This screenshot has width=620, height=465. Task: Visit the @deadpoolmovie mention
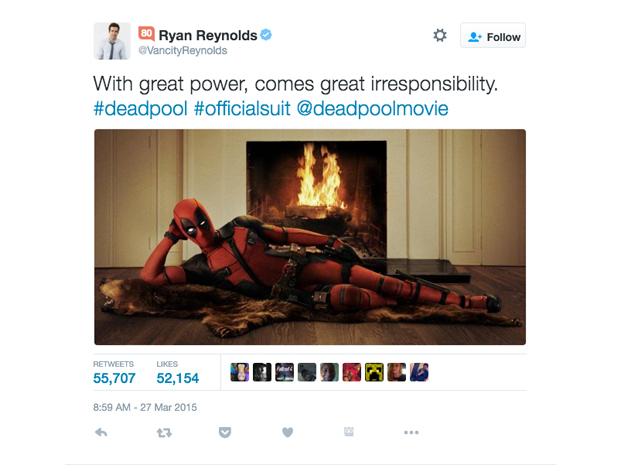(372, 108)
